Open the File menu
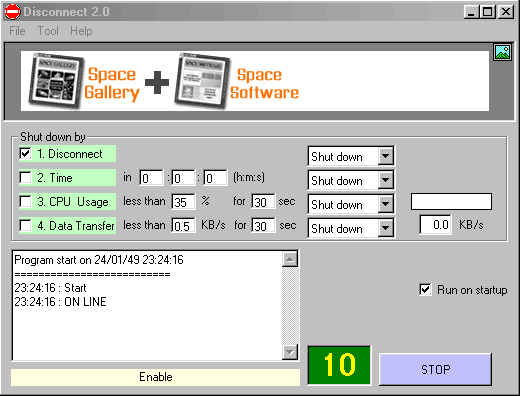 click(x=17, y=31)
